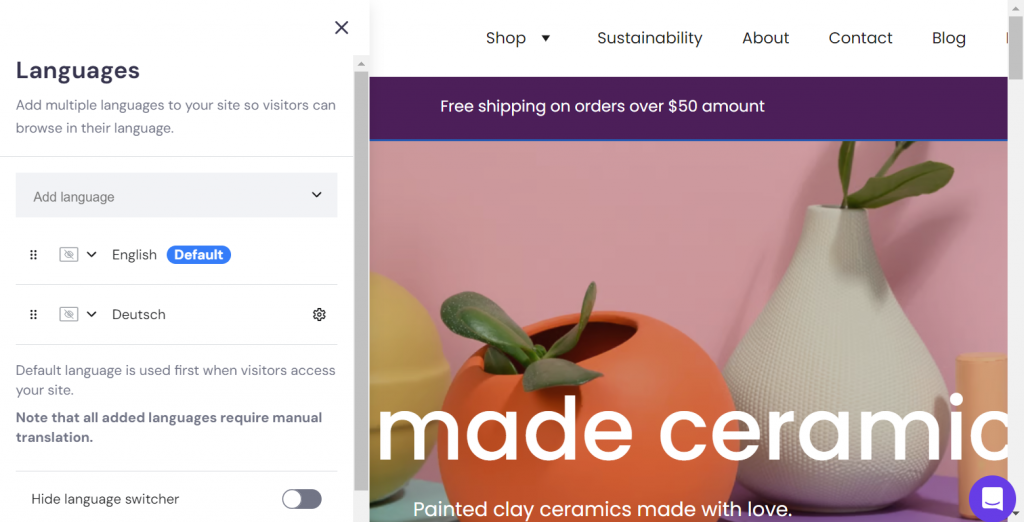This screenshot has height=522, width=1024.
Task: Toggle the Hide language switcher switch
Action: click(301, 499)
